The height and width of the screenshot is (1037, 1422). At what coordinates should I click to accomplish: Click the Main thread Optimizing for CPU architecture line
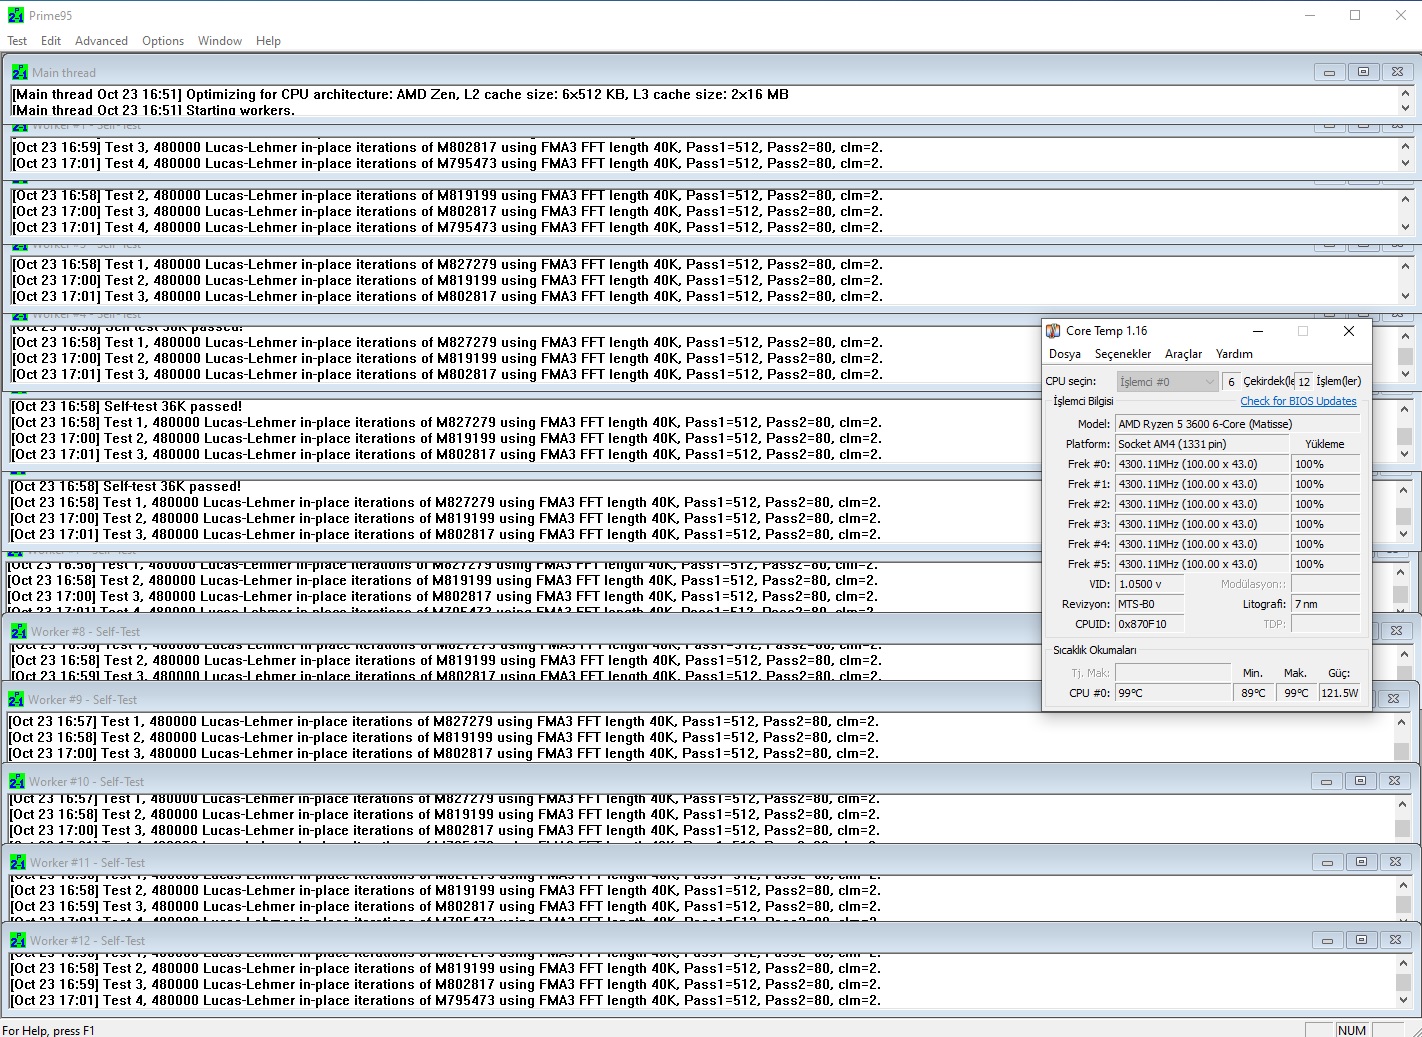pyautogui.click(x=400, y=94)
